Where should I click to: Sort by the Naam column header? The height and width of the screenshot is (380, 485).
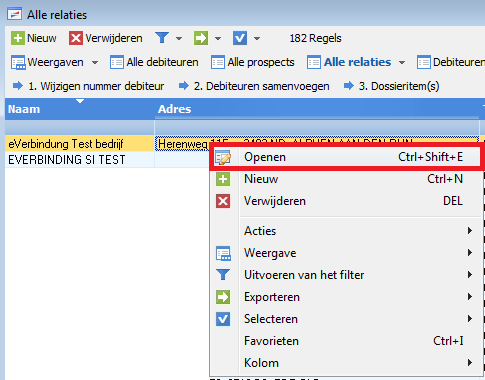pyautogui.click(x=80, y=109)
